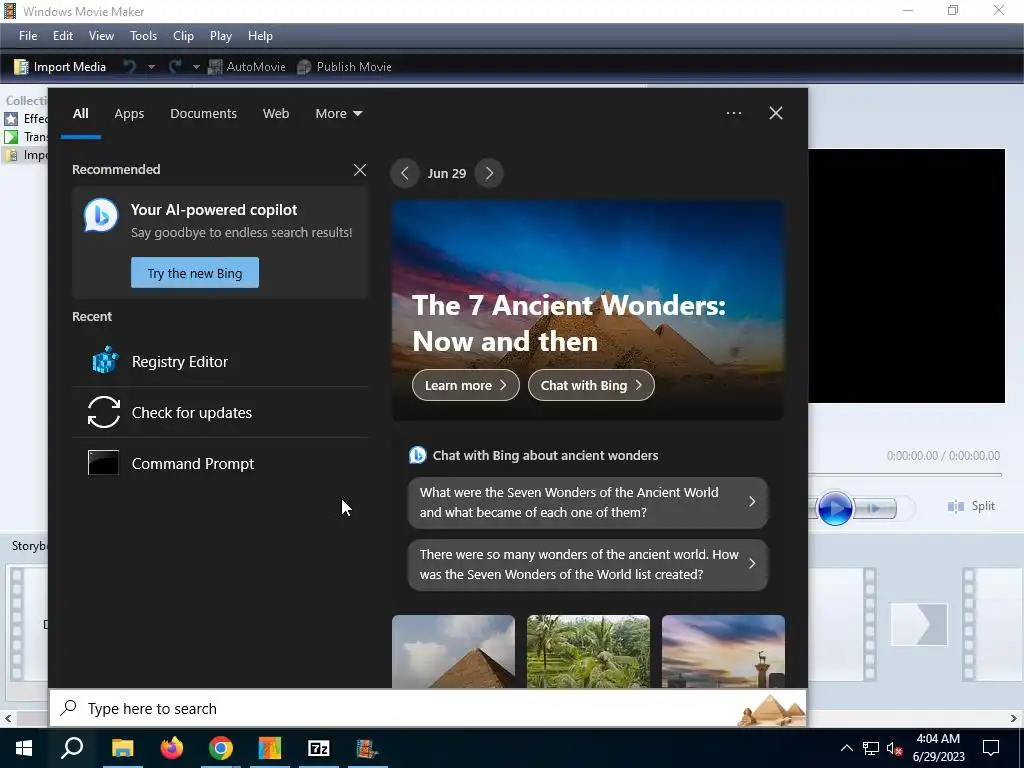Click the muted volume tray icon
The height and width of the screenshot is (768, 1024).
(894, 748)
